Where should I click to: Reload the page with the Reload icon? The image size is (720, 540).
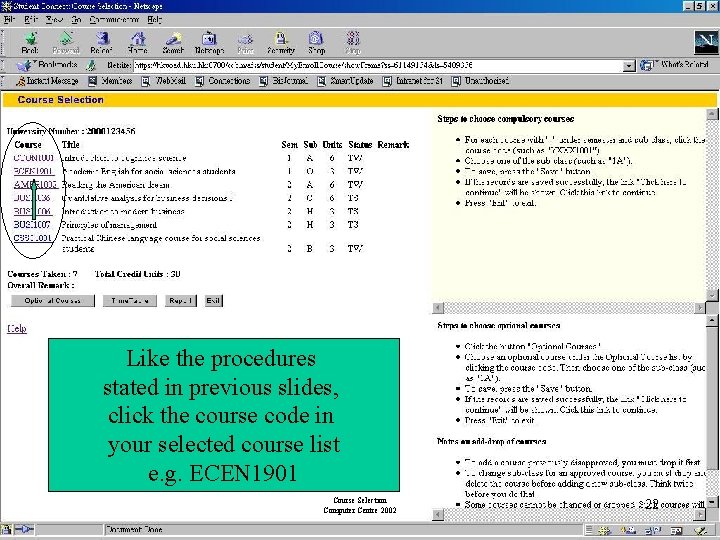[x=101, y=43]
